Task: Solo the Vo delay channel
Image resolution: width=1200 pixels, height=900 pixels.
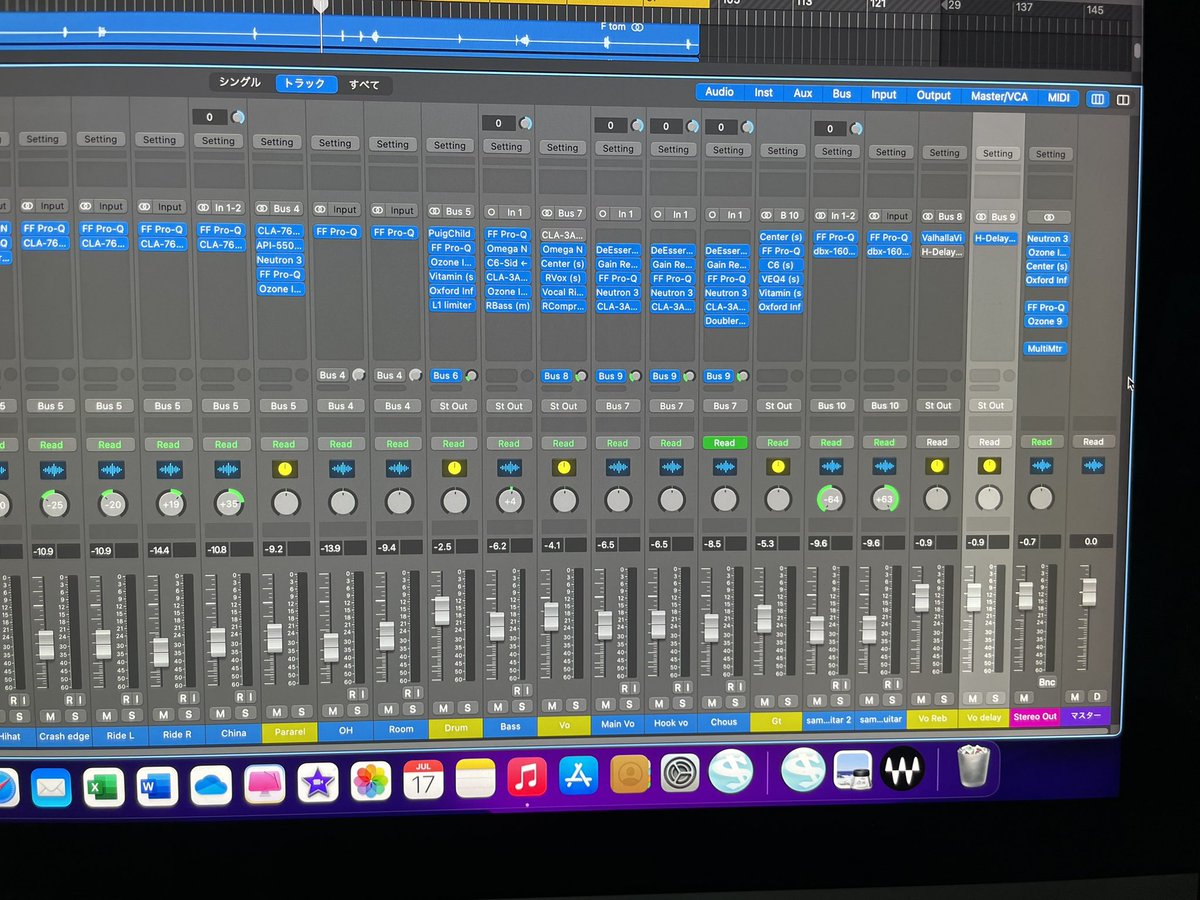Action: (995, 699)
